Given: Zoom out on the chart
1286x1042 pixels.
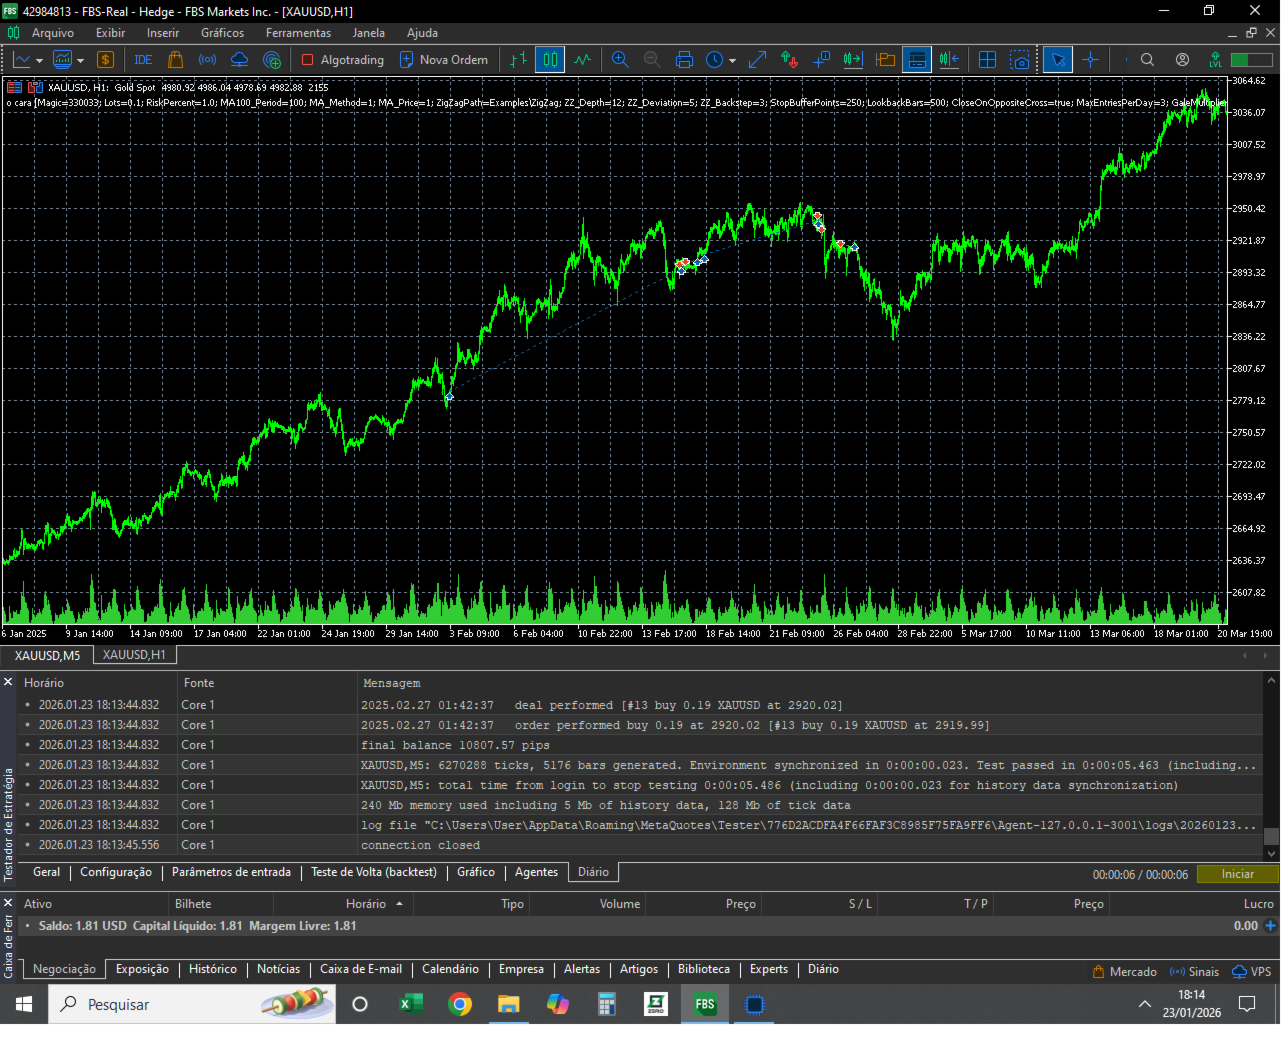Looking at the screenshot, I should point(652,60).
